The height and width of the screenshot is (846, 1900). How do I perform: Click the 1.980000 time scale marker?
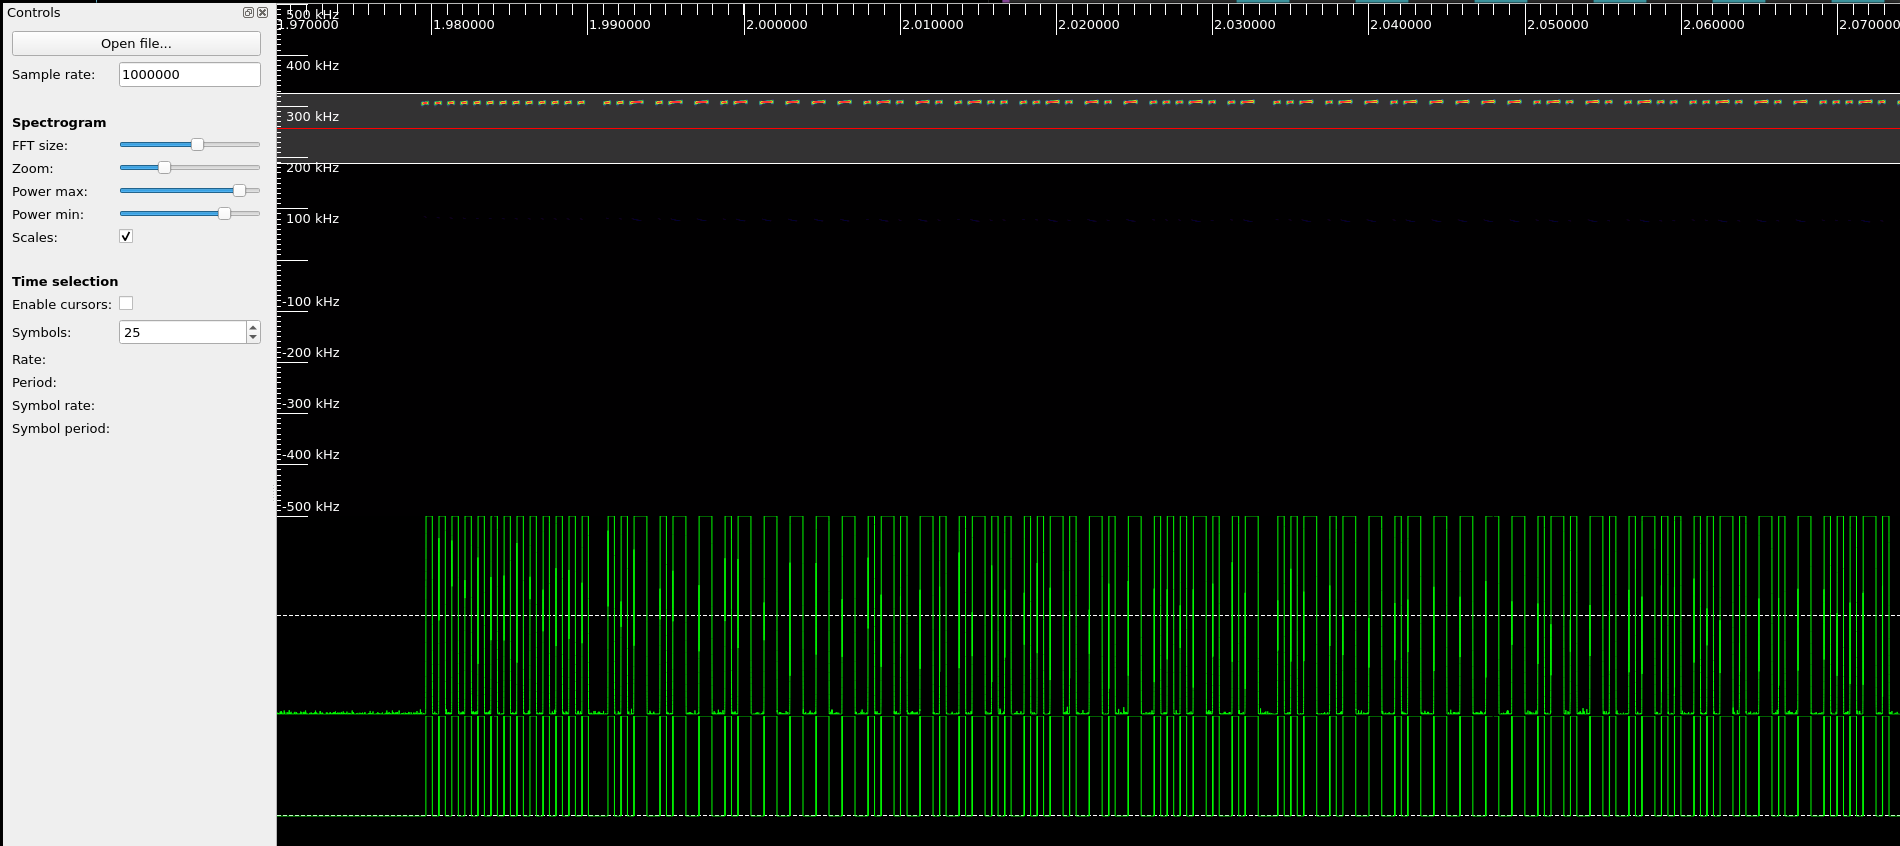[x=464, y=25]
